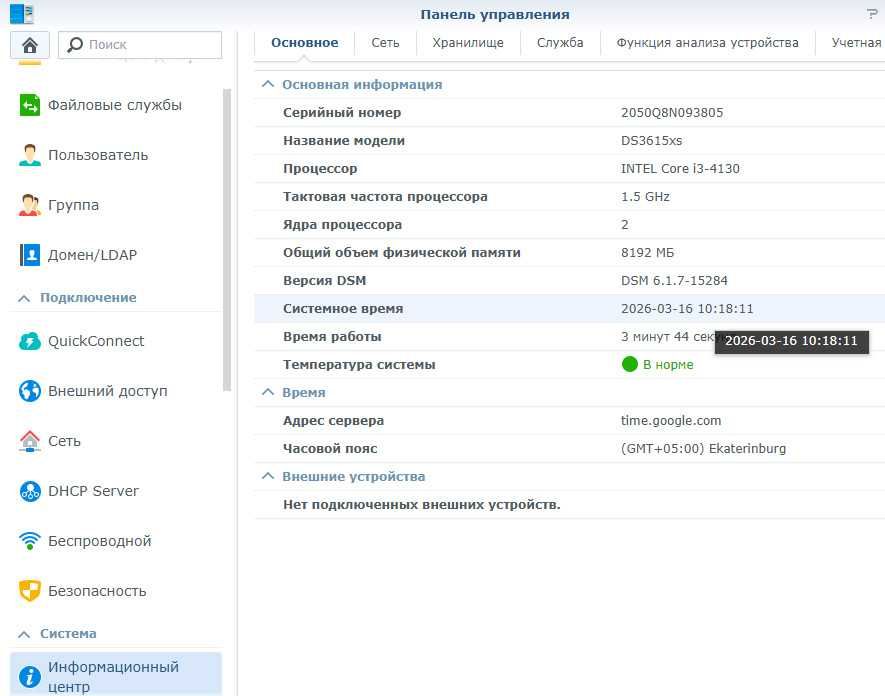Open the Network house icon
Screen dimensions: 885x696
30,441
